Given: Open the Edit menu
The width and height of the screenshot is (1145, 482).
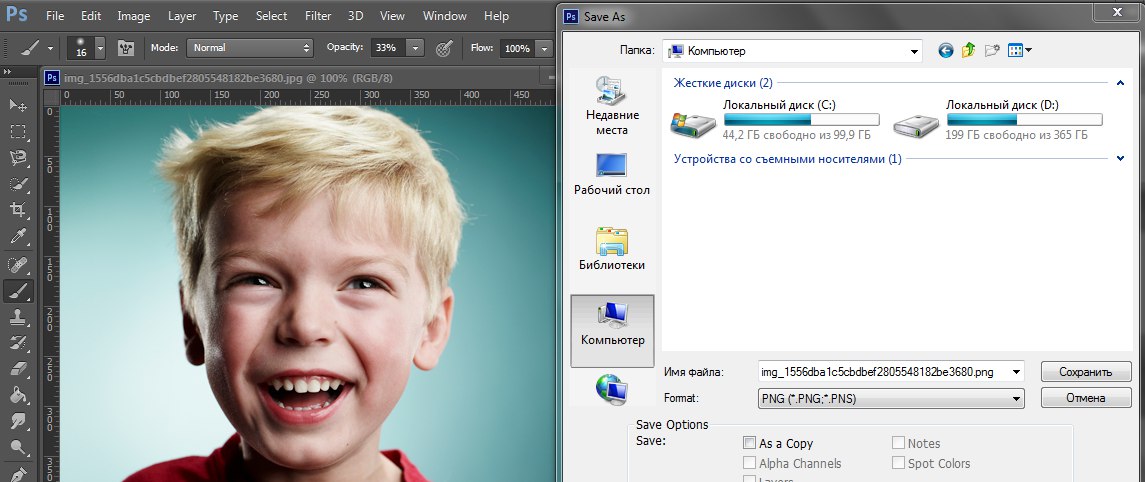Looking at the screenshot, I should (91, 15).
